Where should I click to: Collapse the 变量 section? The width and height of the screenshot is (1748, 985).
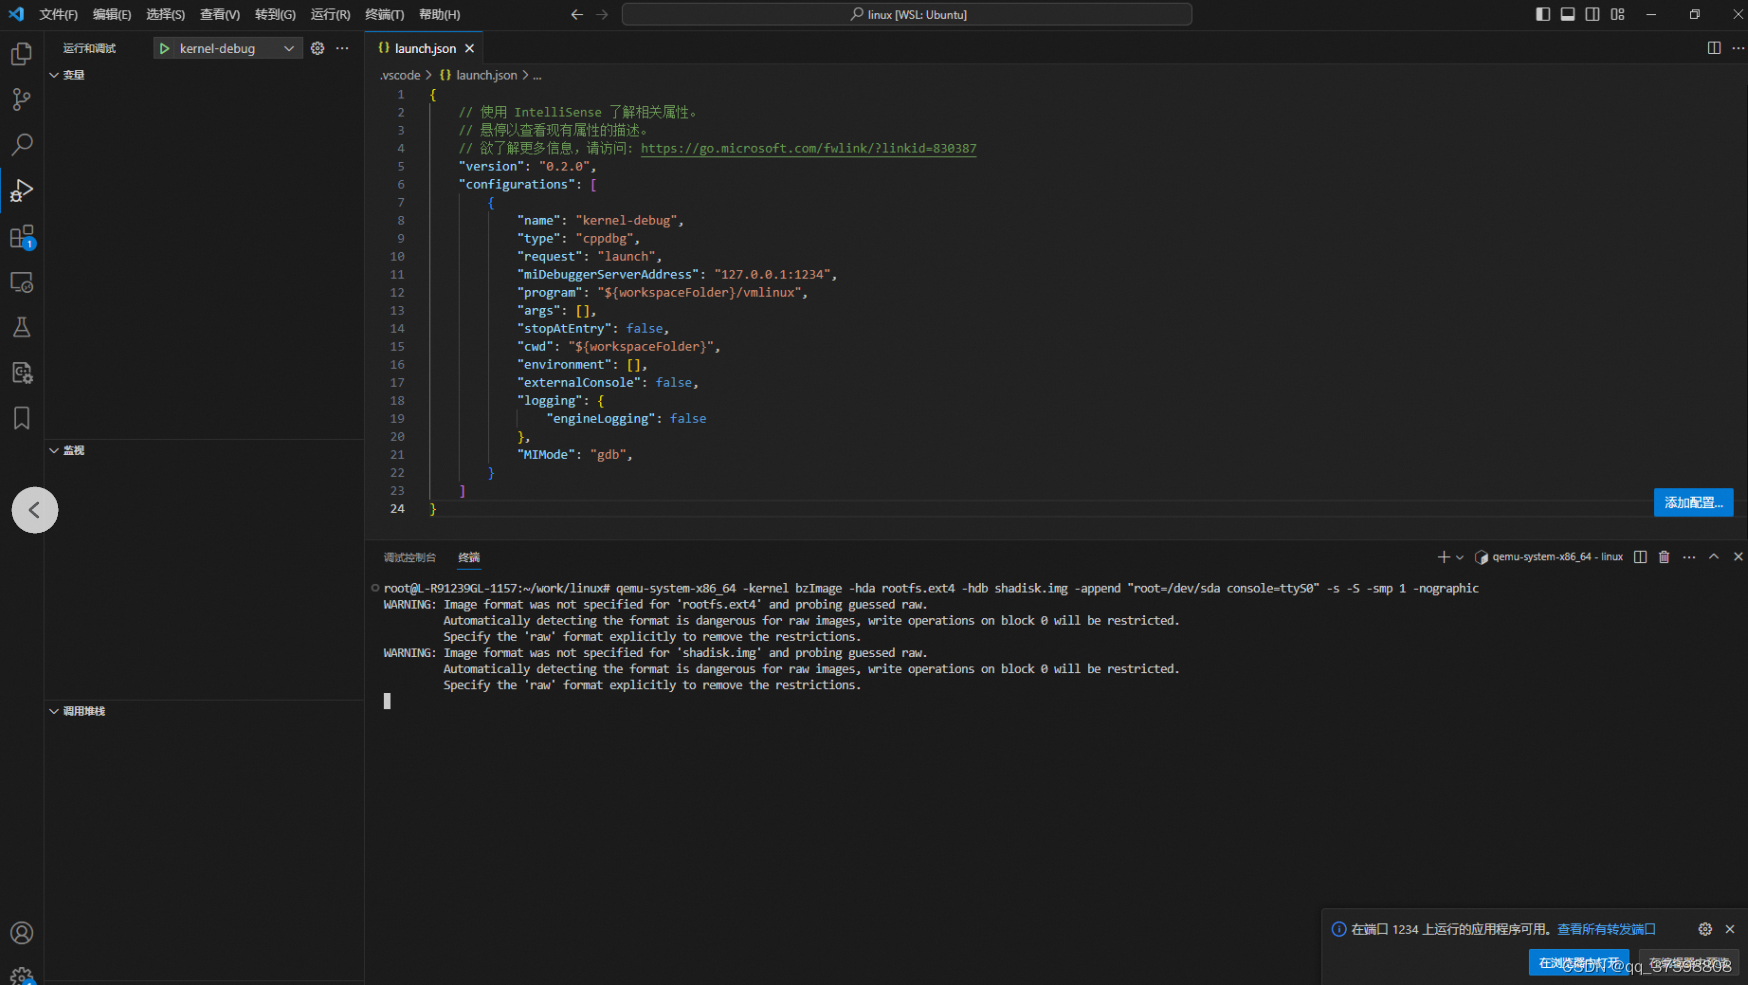point(56,74)
